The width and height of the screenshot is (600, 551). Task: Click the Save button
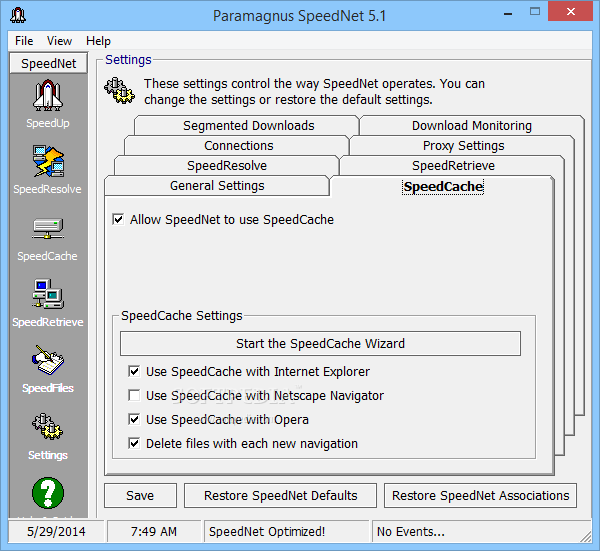[140, 496]
